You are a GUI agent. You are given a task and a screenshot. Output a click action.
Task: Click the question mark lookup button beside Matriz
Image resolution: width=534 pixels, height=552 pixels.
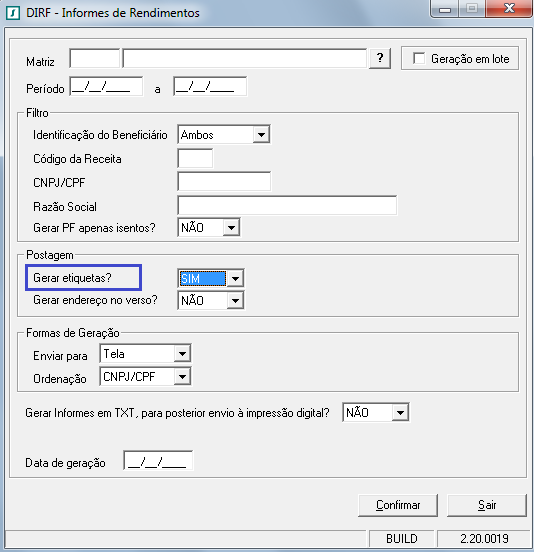379,58
